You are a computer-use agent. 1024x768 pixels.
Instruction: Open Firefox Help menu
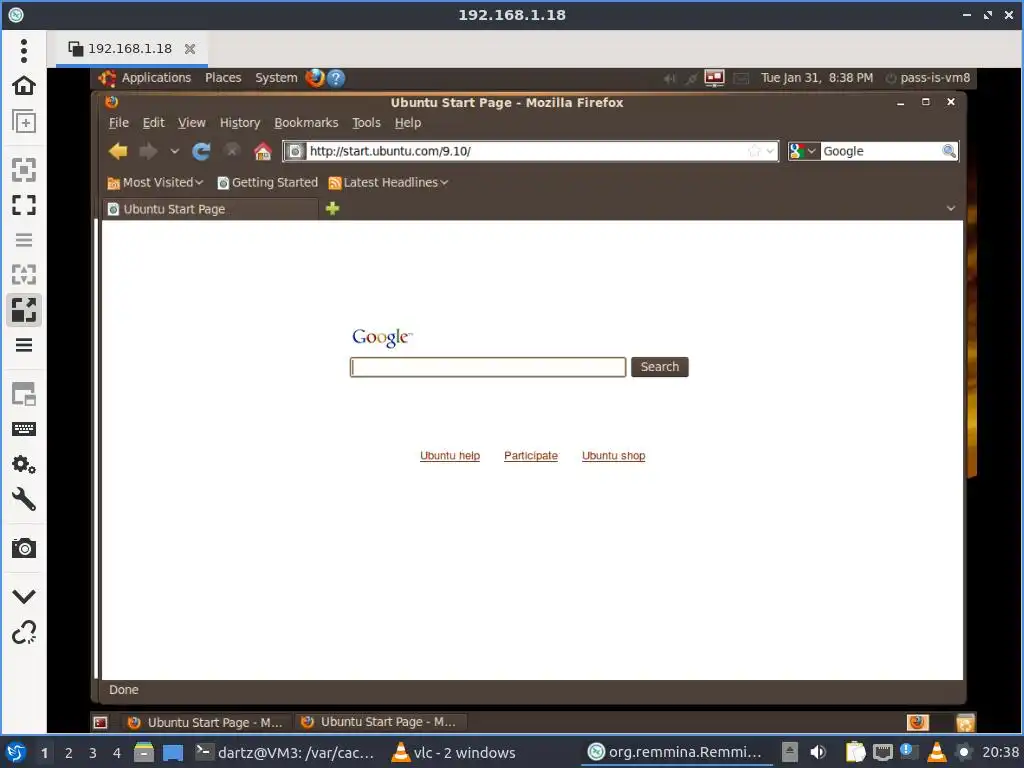[x=408, y=123]
